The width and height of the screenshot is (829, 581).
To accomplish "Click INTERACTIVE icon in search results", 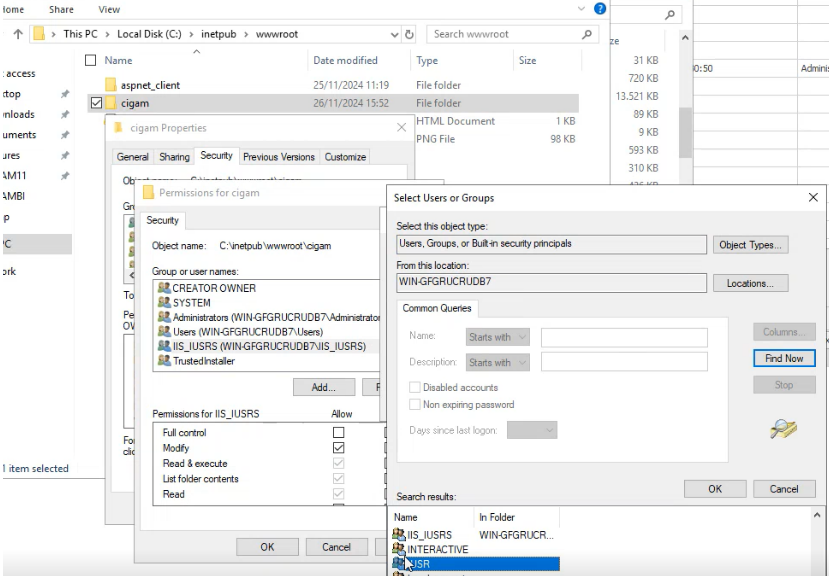I will tap(399, 549).
